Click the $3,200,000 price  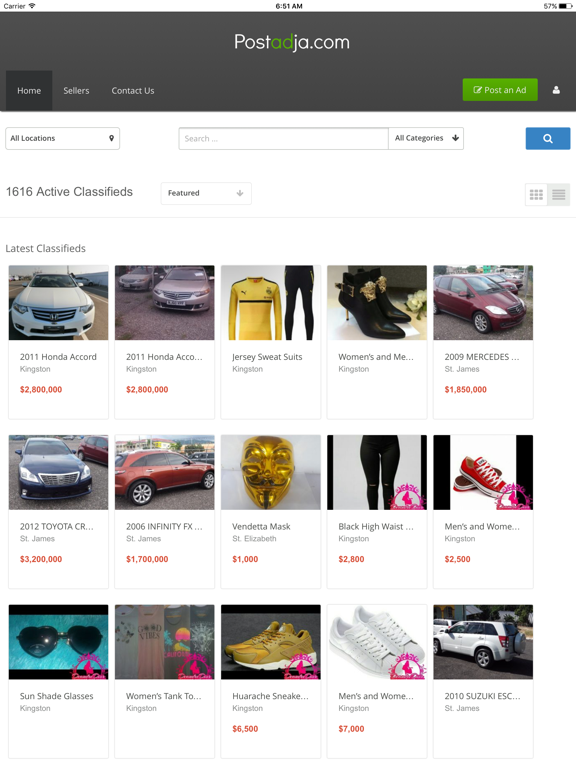[x=41, y=559]
